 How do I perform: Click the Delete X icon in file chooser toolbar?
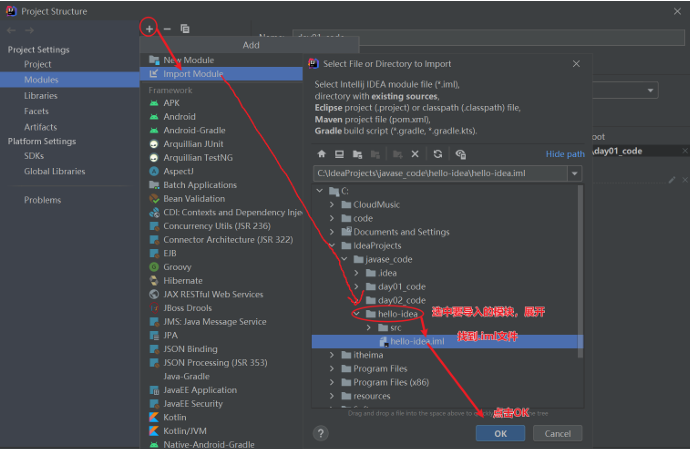pos(415,154)
